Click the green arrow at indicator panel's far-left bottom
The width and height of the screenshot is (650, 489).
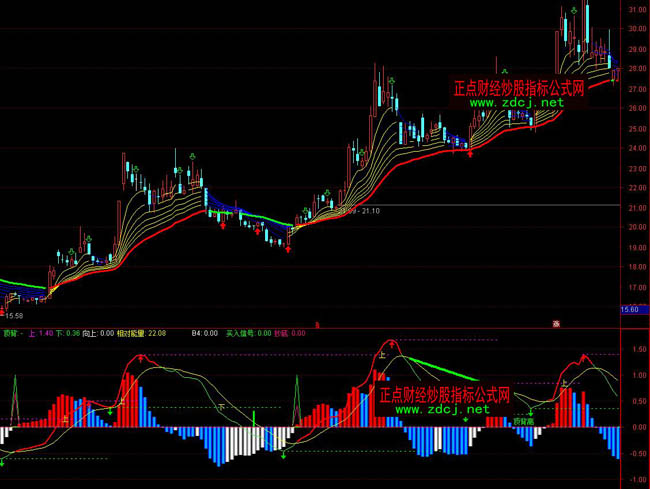click(2, 461)
